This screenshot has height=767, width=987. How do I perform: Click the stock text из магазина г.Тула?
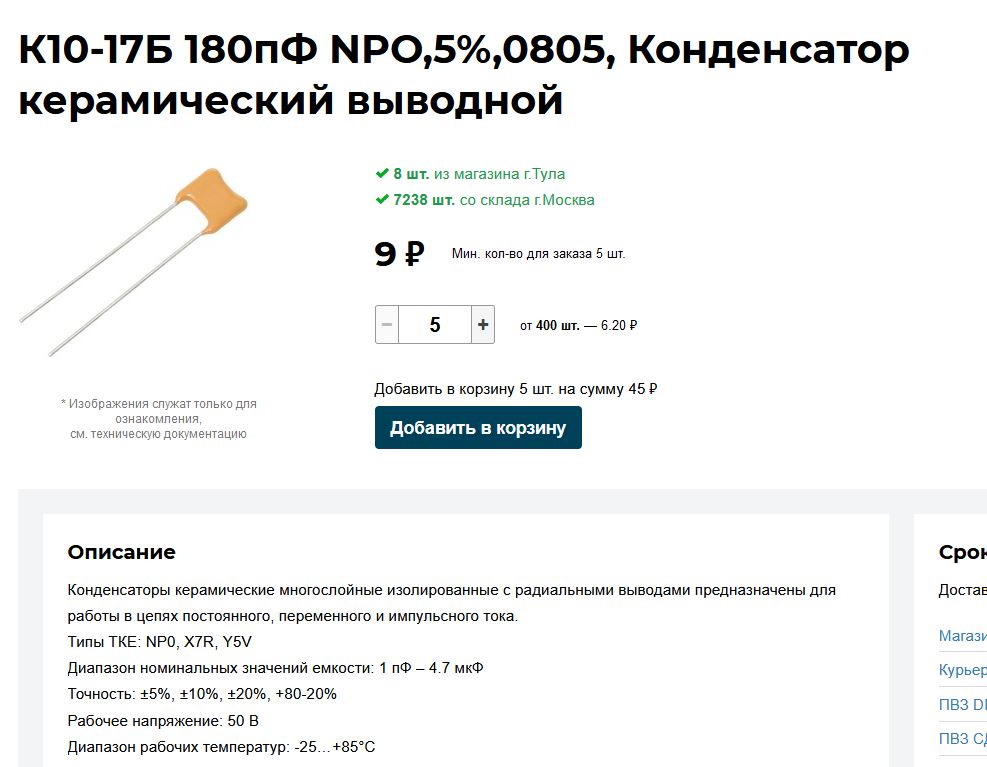coord(499,174)
